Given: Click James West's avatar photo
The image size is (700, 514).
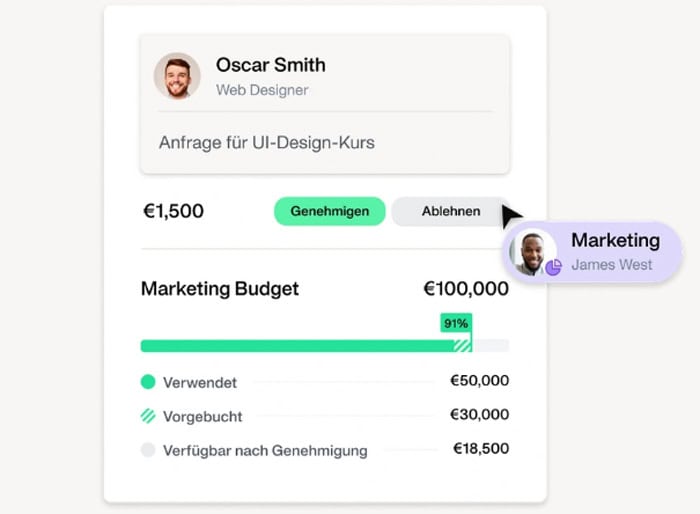Looking at the screenshot, I should (533, 252).
